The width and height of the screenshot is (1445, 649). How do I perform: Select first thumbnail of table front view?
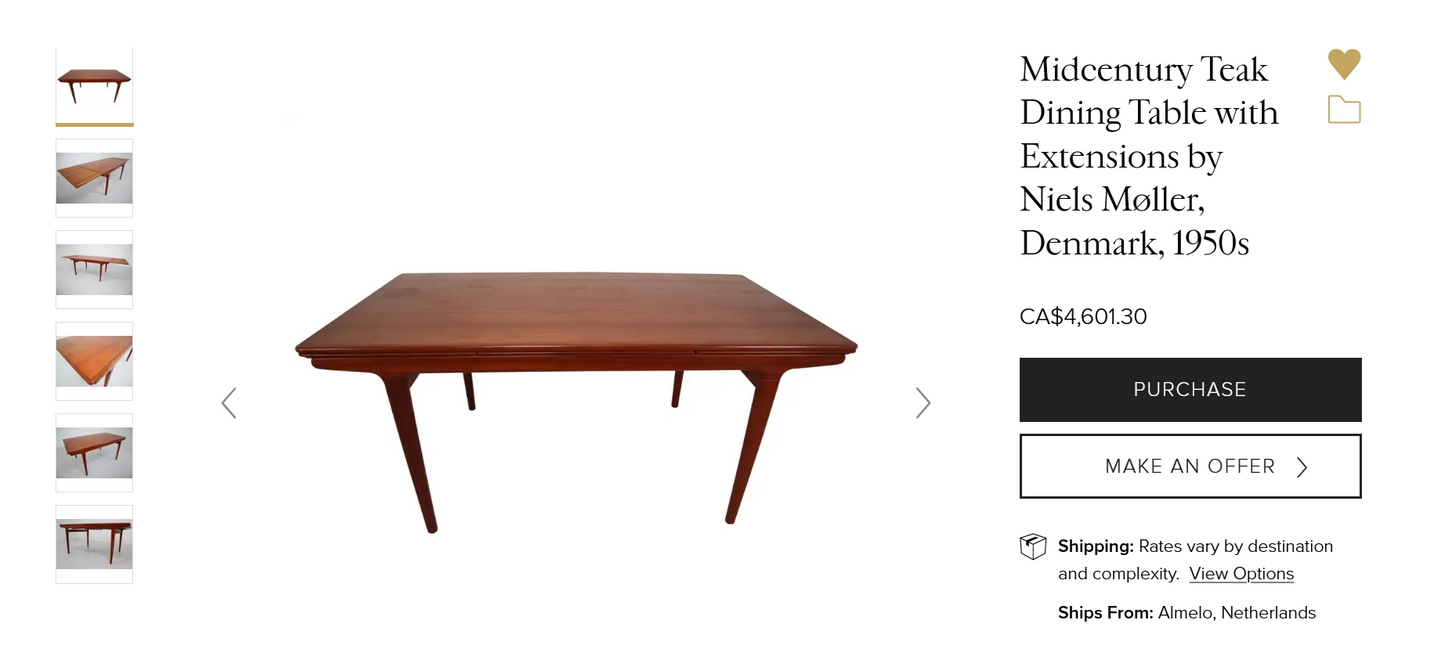(x=94, y=86)
